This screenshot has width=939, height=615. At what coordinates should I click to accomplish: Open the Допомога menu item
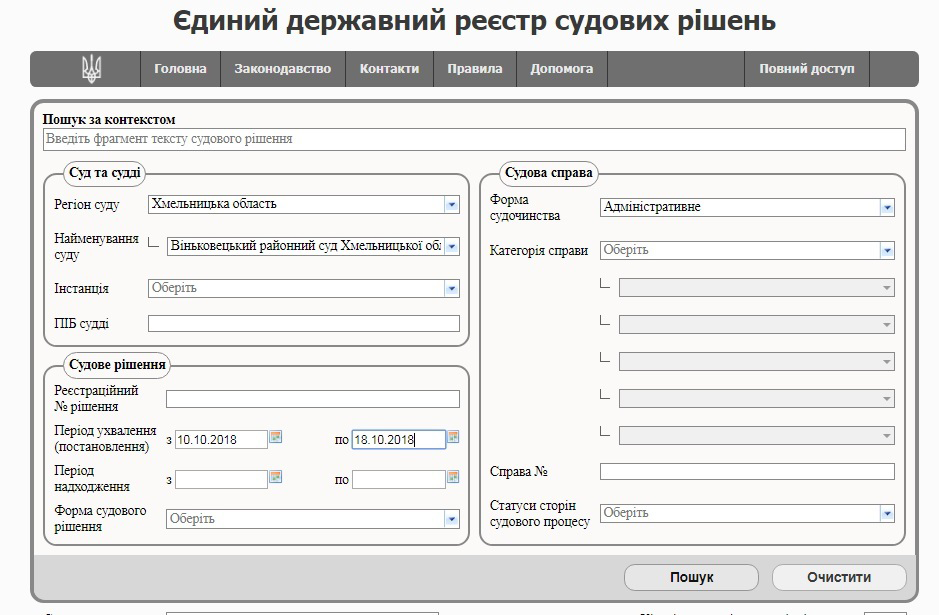(561, 69)
